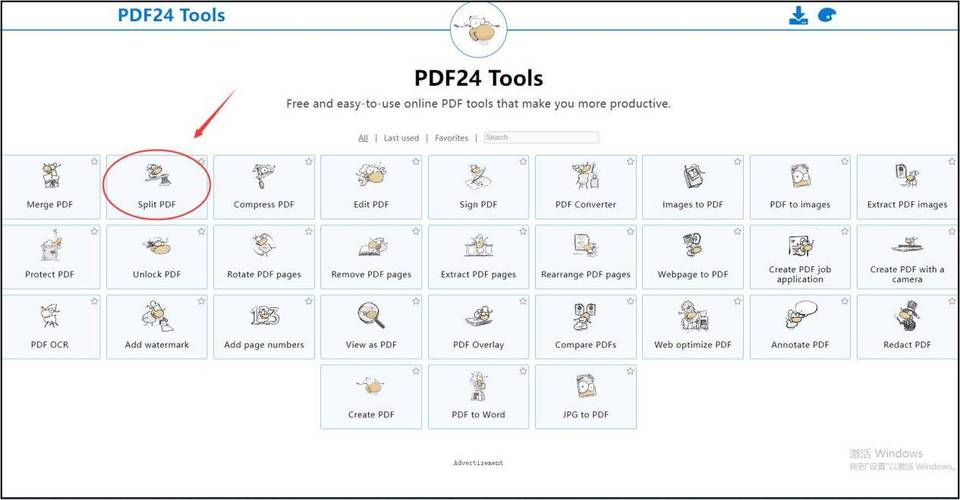Select the All filter tab

pos(363,138)
